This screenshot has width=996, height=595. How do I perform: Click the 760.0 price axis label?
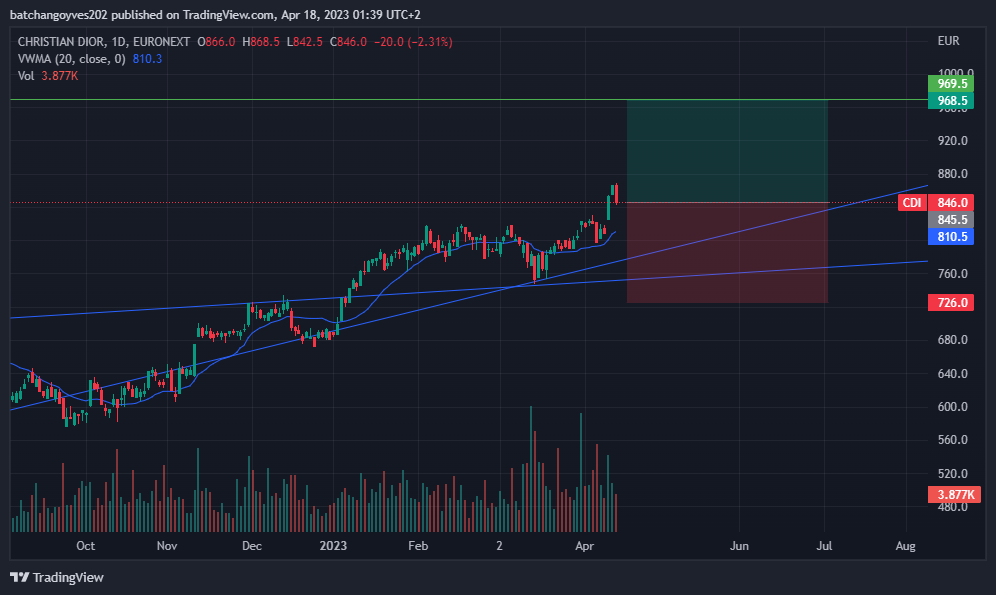pyautogui.click(x=953, y=274)
